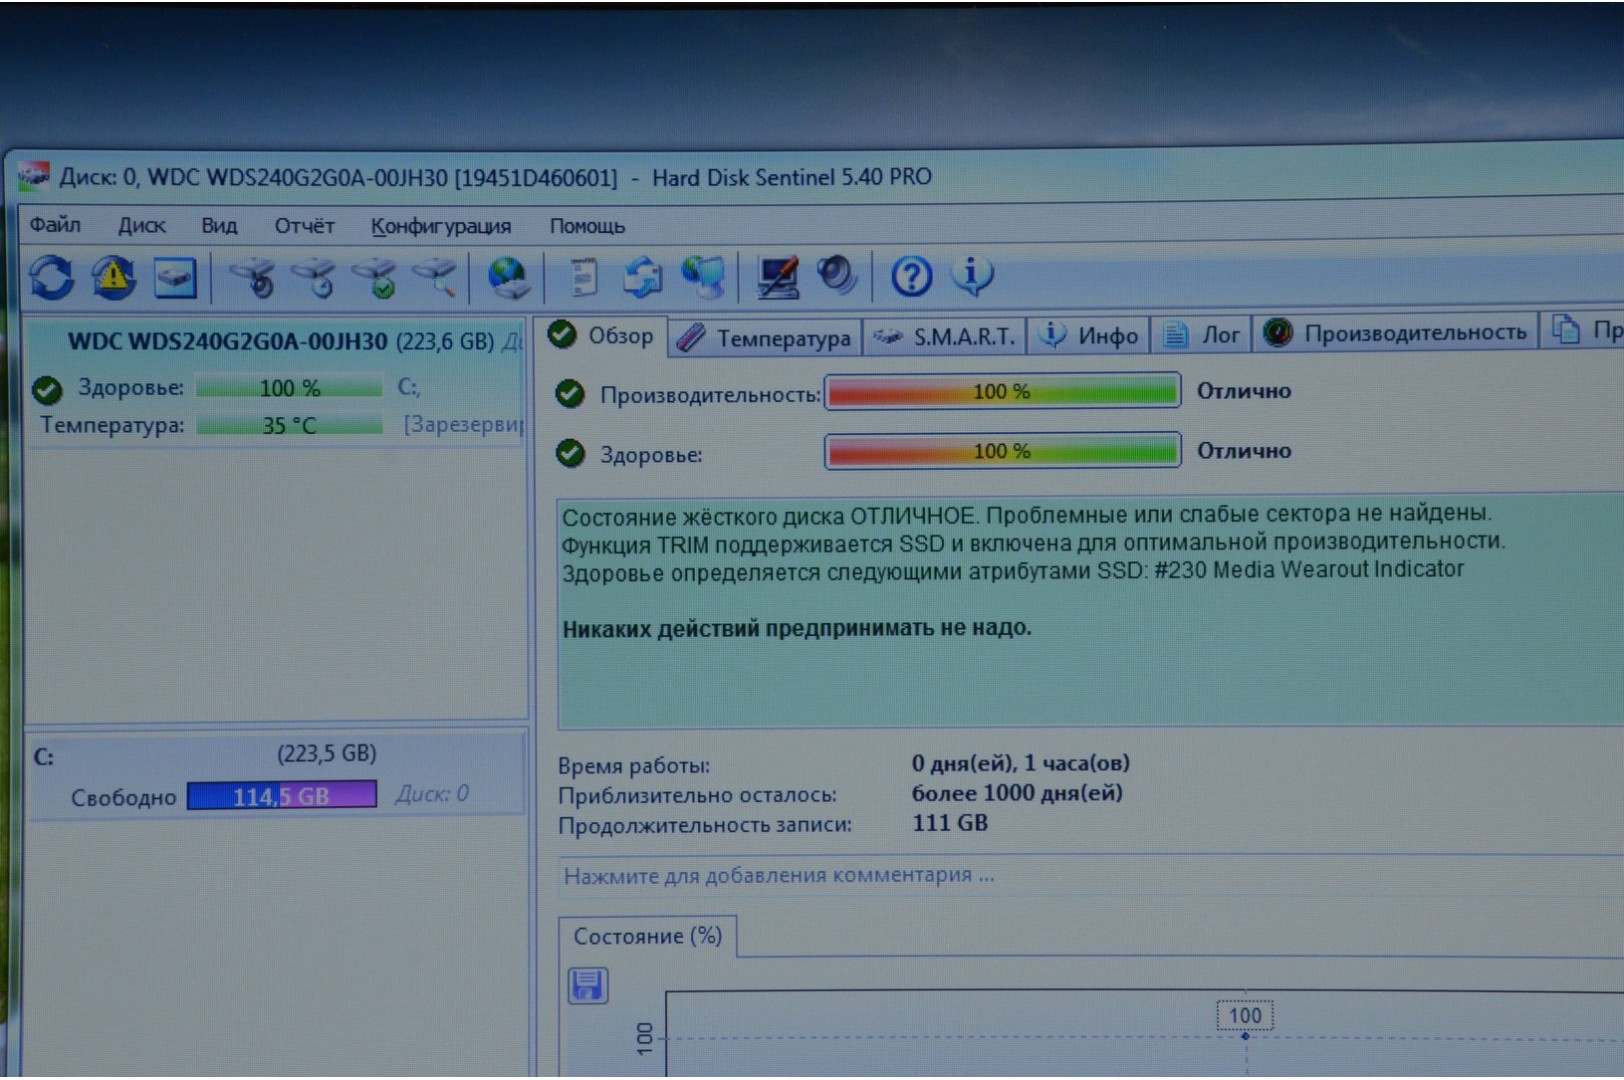Open the Производительность tab

coord(1396,333)
